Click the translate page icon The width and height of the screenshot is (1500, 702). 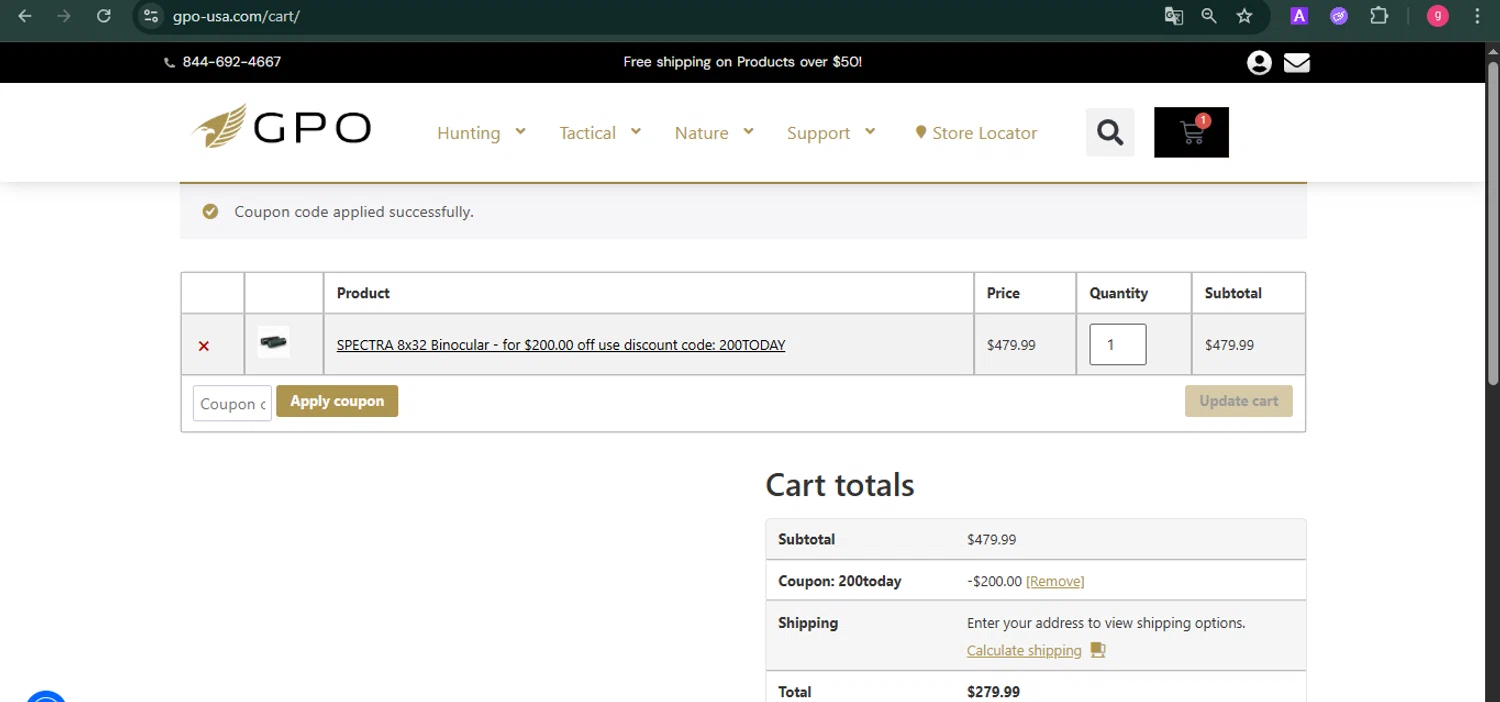(x=1174, y=16)
